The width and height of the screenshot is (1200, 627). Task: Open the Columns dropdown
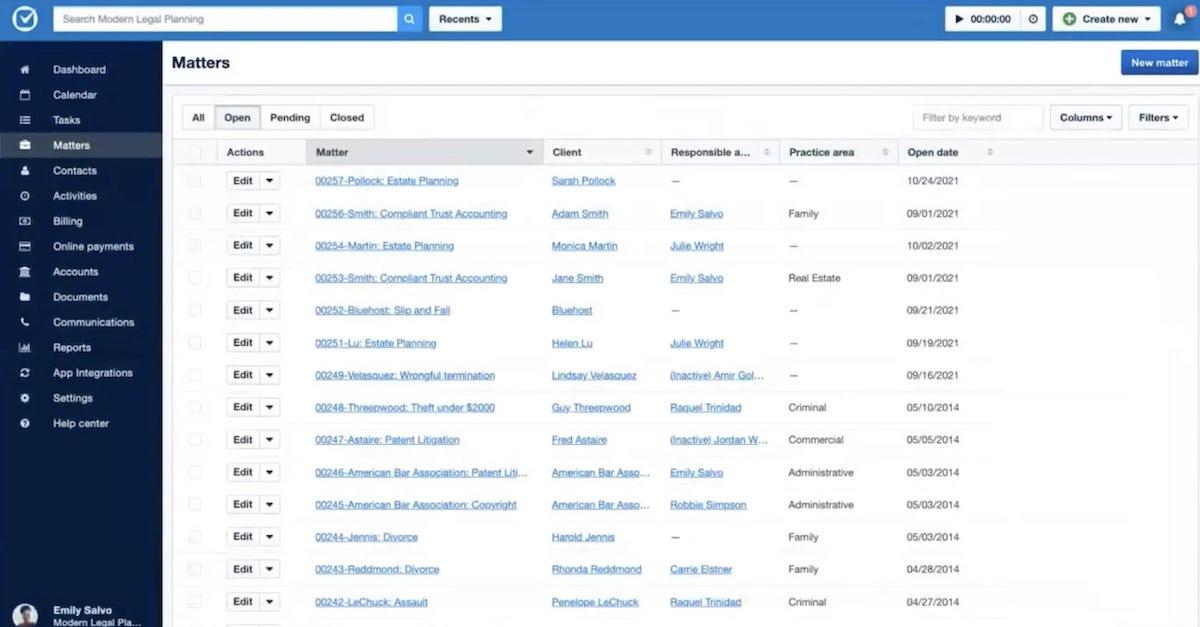point(1085,118)
